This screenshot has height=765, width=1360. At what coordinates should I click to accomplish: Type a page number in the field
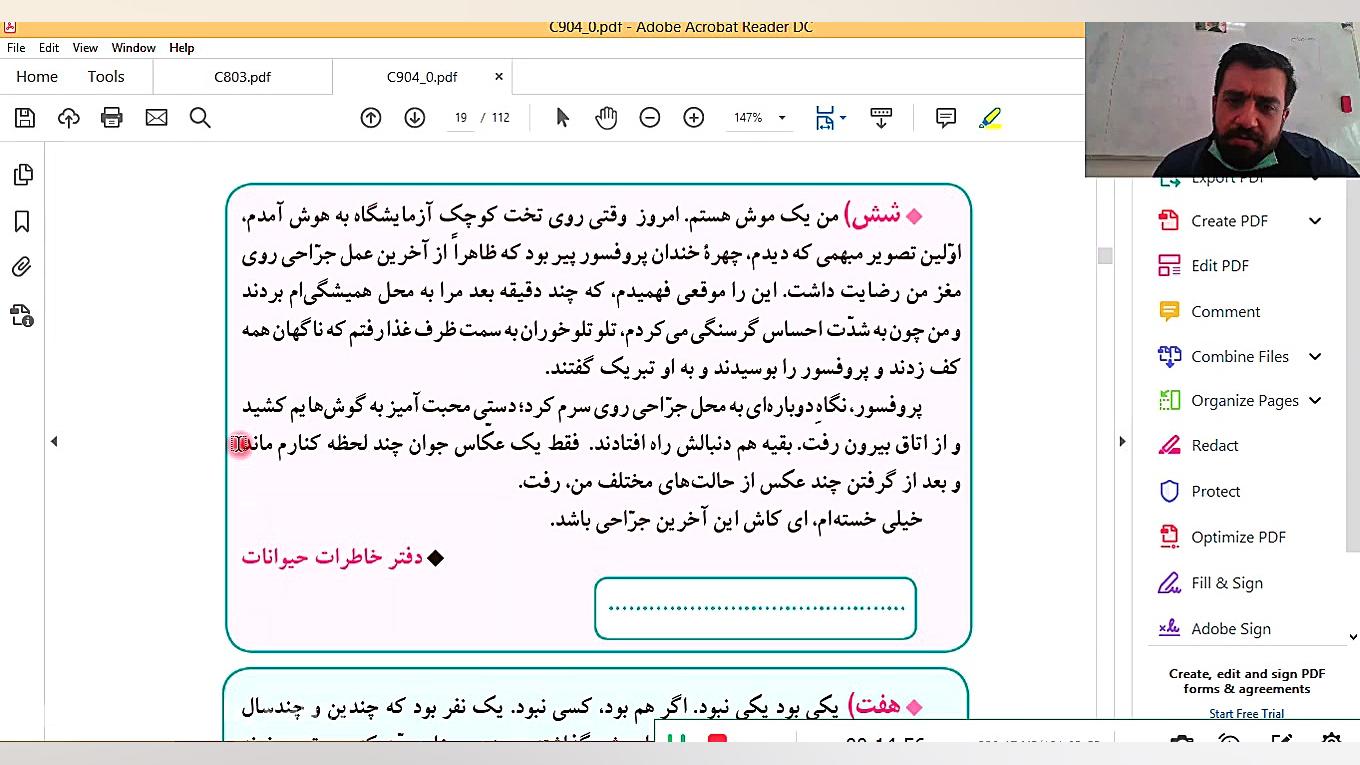click(x=461, y=117)
